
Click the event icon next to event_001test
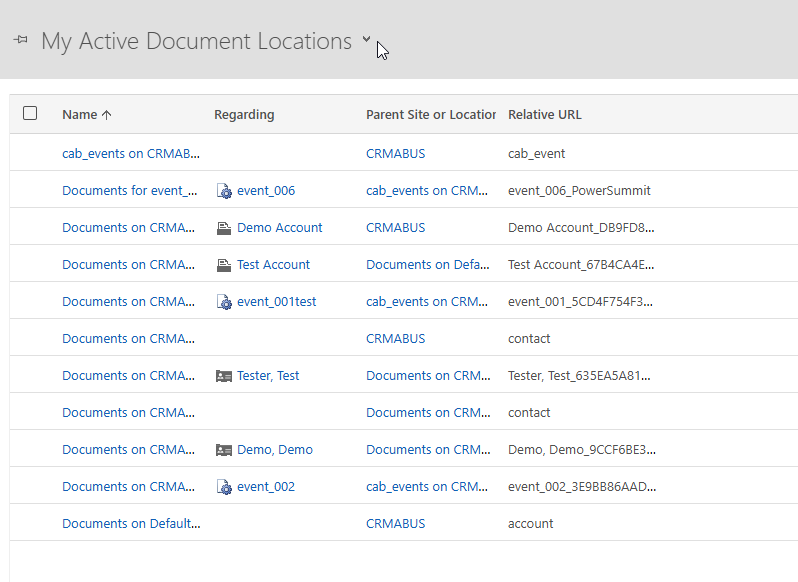pos(224,302)
